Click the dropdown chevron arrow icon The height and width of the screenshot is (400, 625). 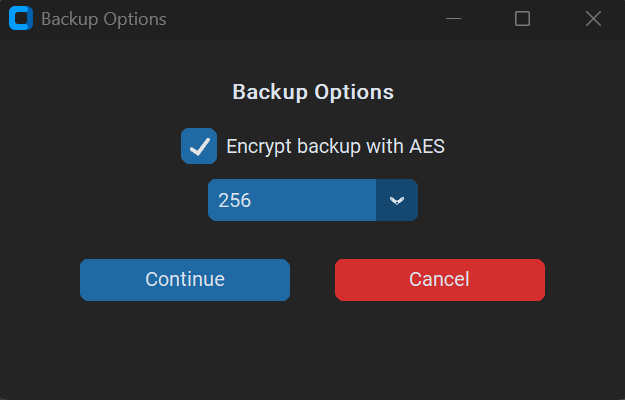click(x=397, y=200)
